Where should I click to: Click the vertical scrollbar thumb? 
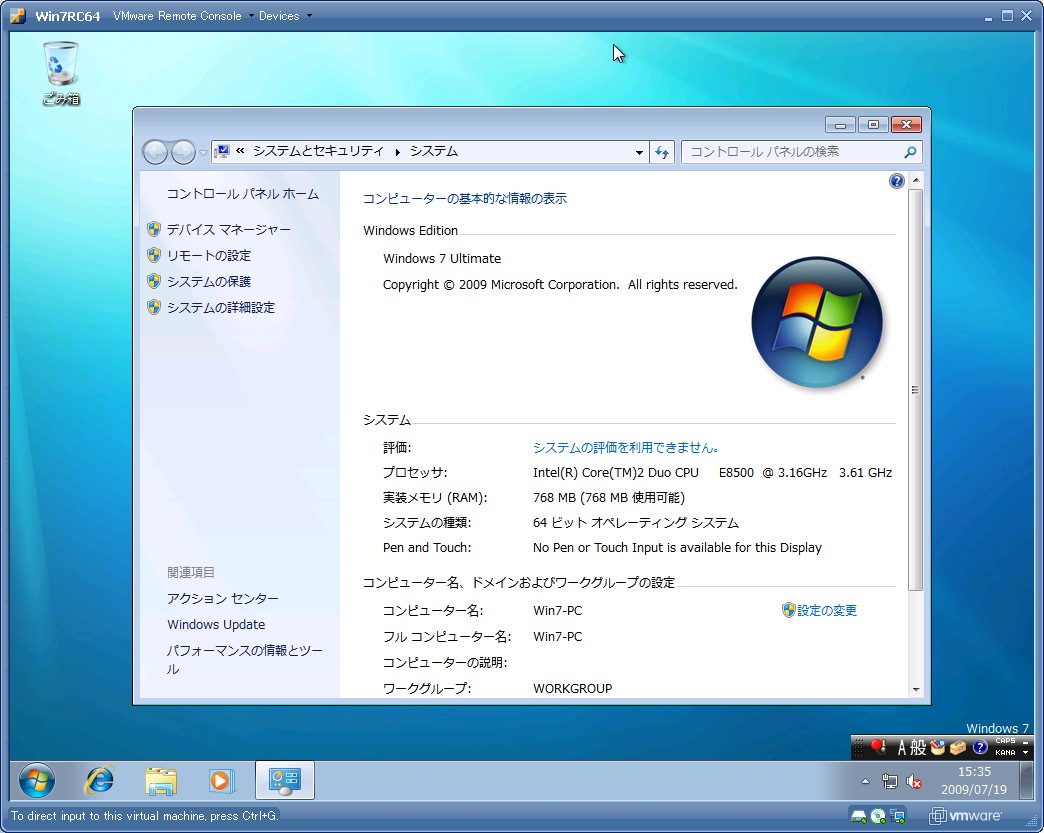tap(915, 390)
